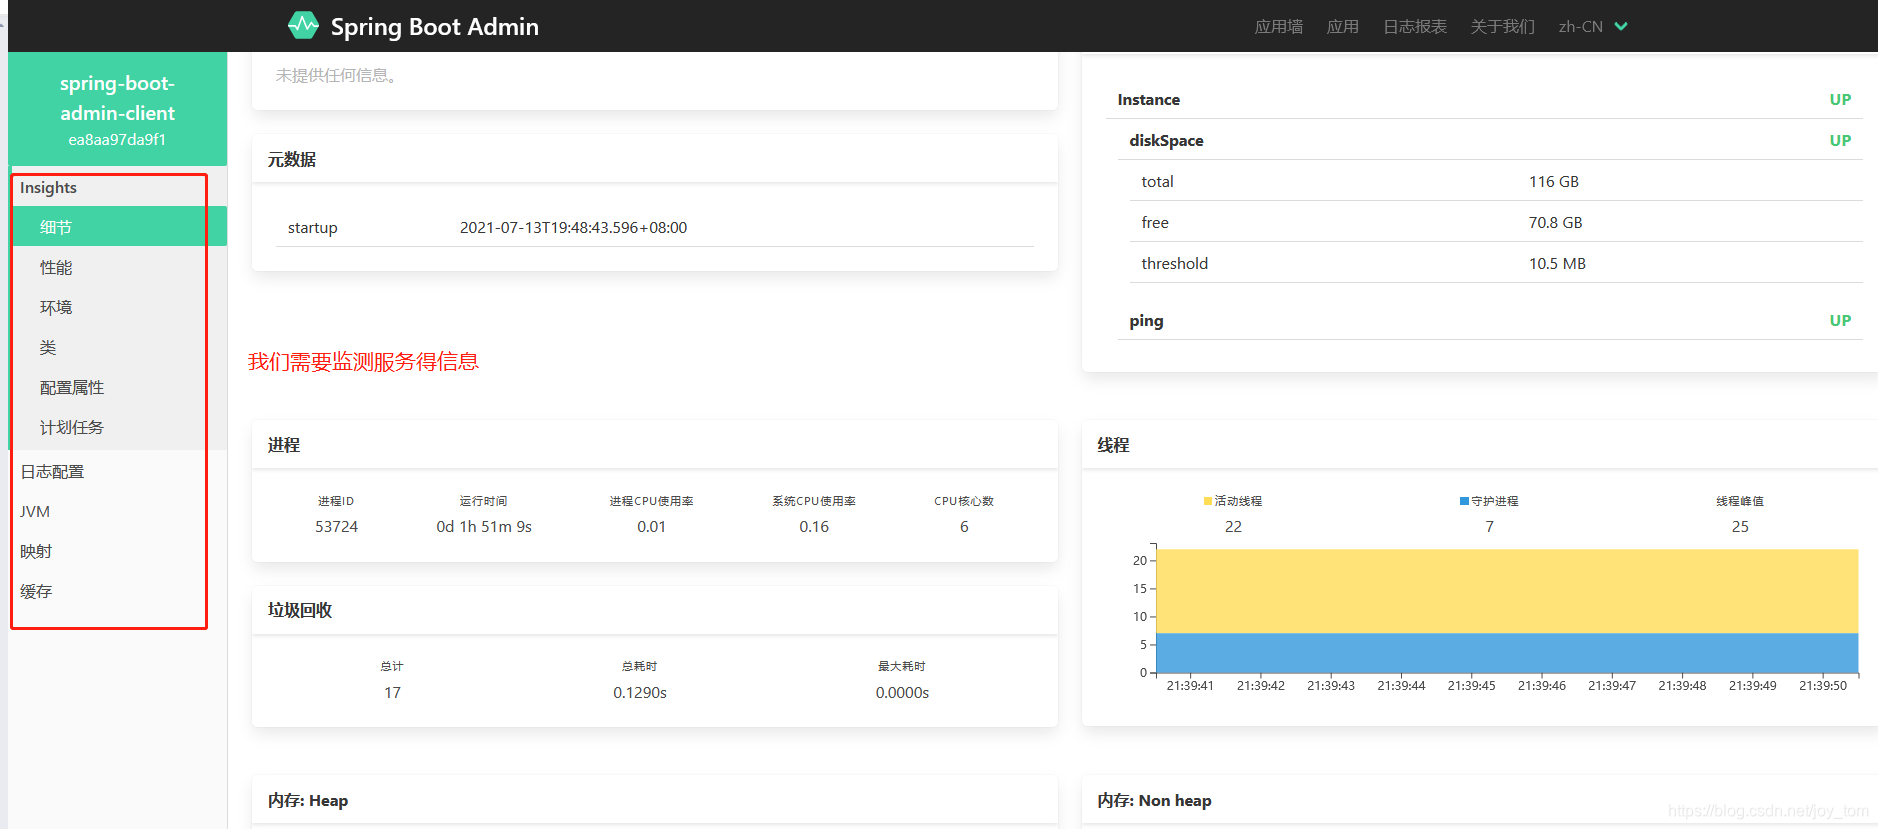Click the 内存: Non heap panel header
The height and width of the screenshot is (829, 1878).
(1480, 800)
